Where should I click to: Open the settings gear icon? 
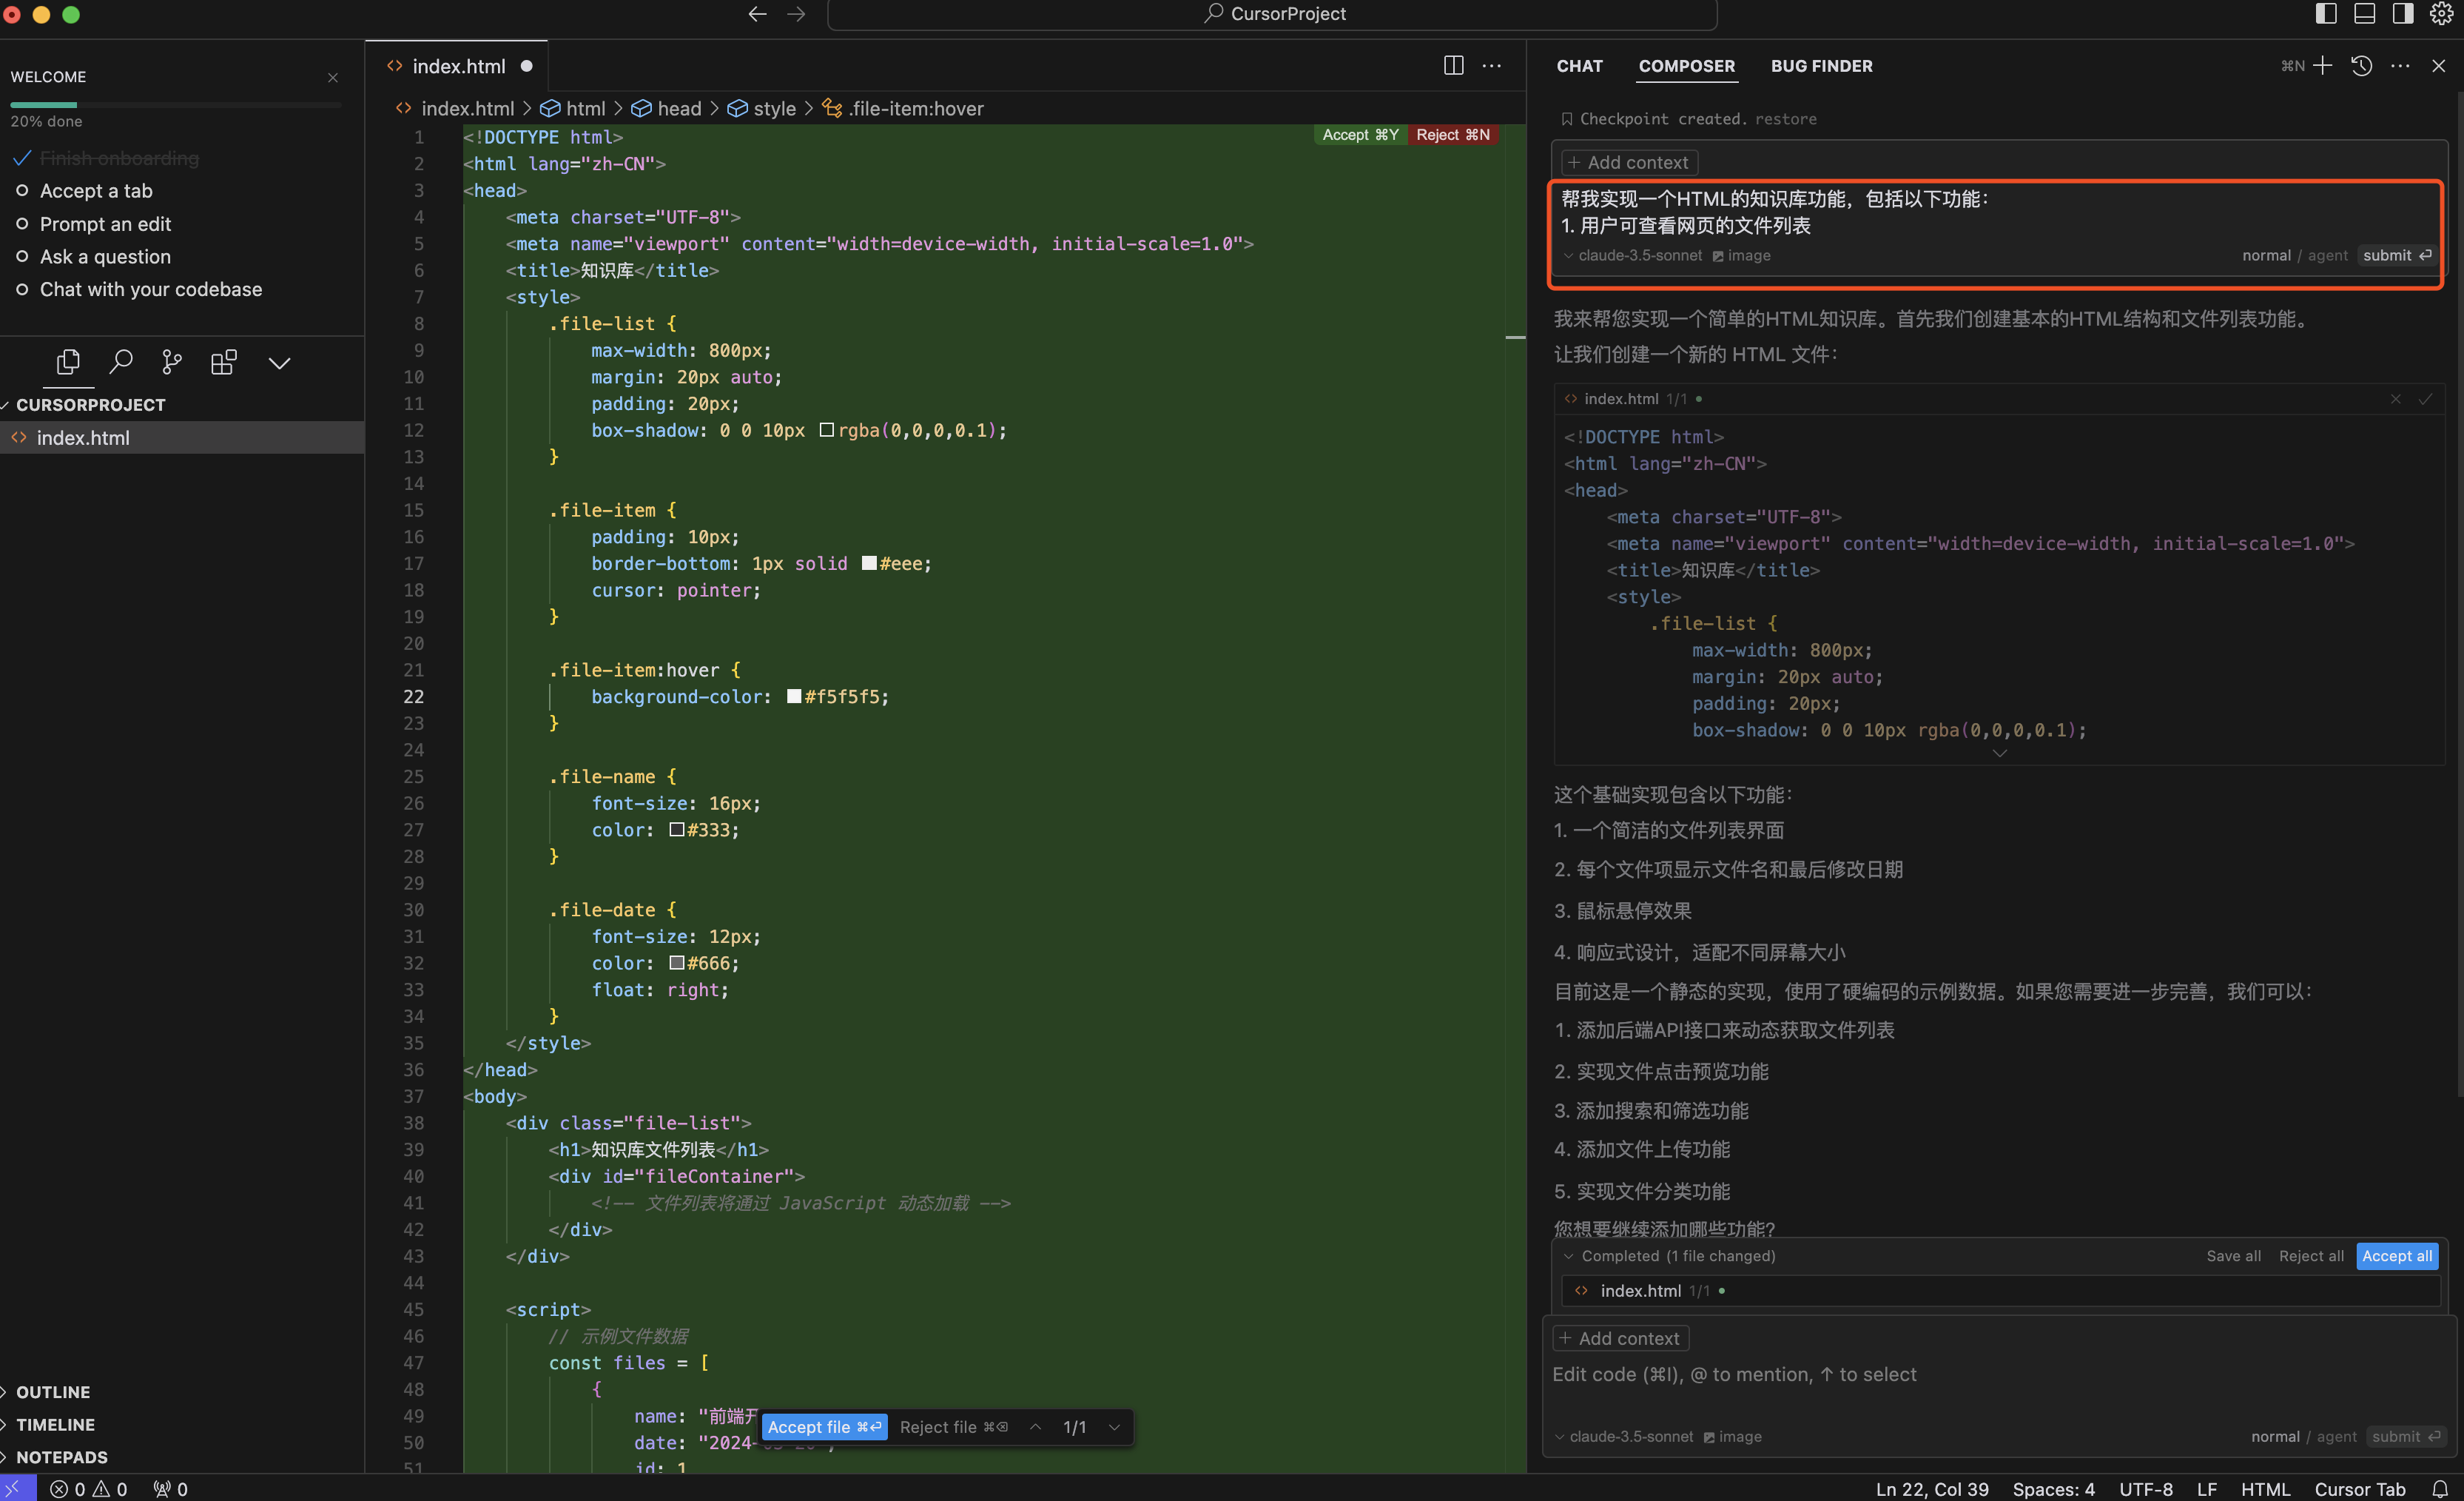tap(2441, 13)
